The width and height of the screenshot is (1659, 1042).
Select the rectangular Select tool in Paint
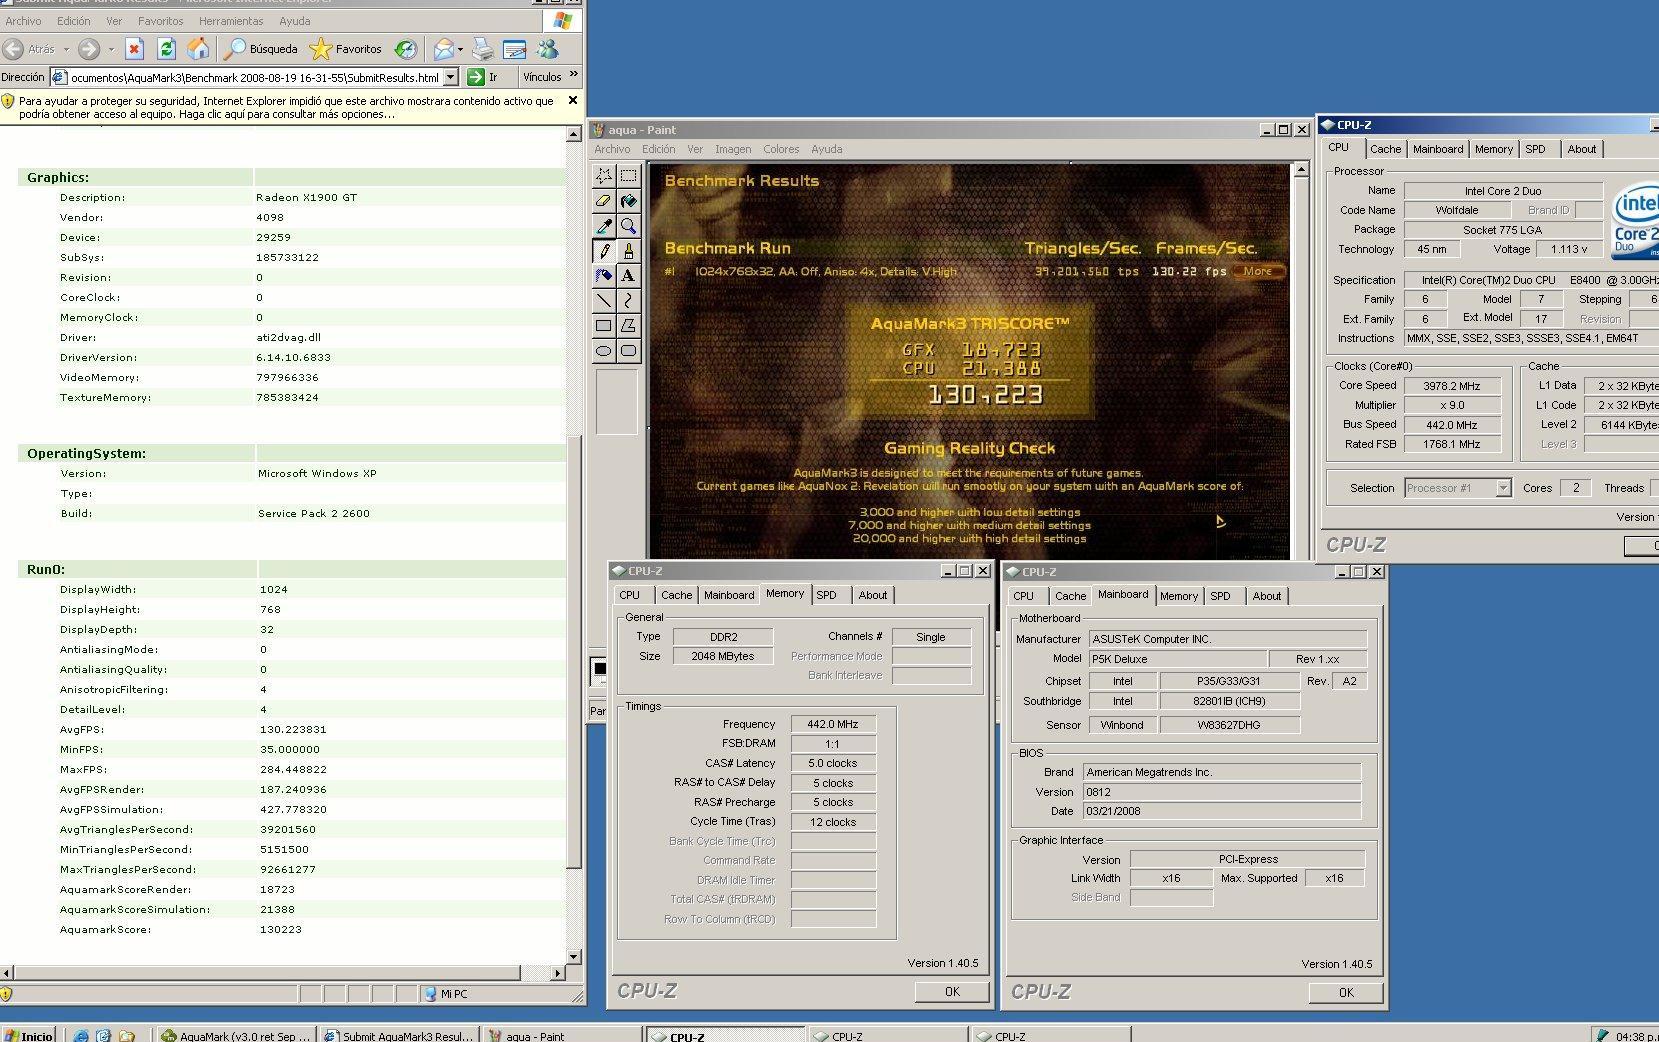(x=628, y=175)
